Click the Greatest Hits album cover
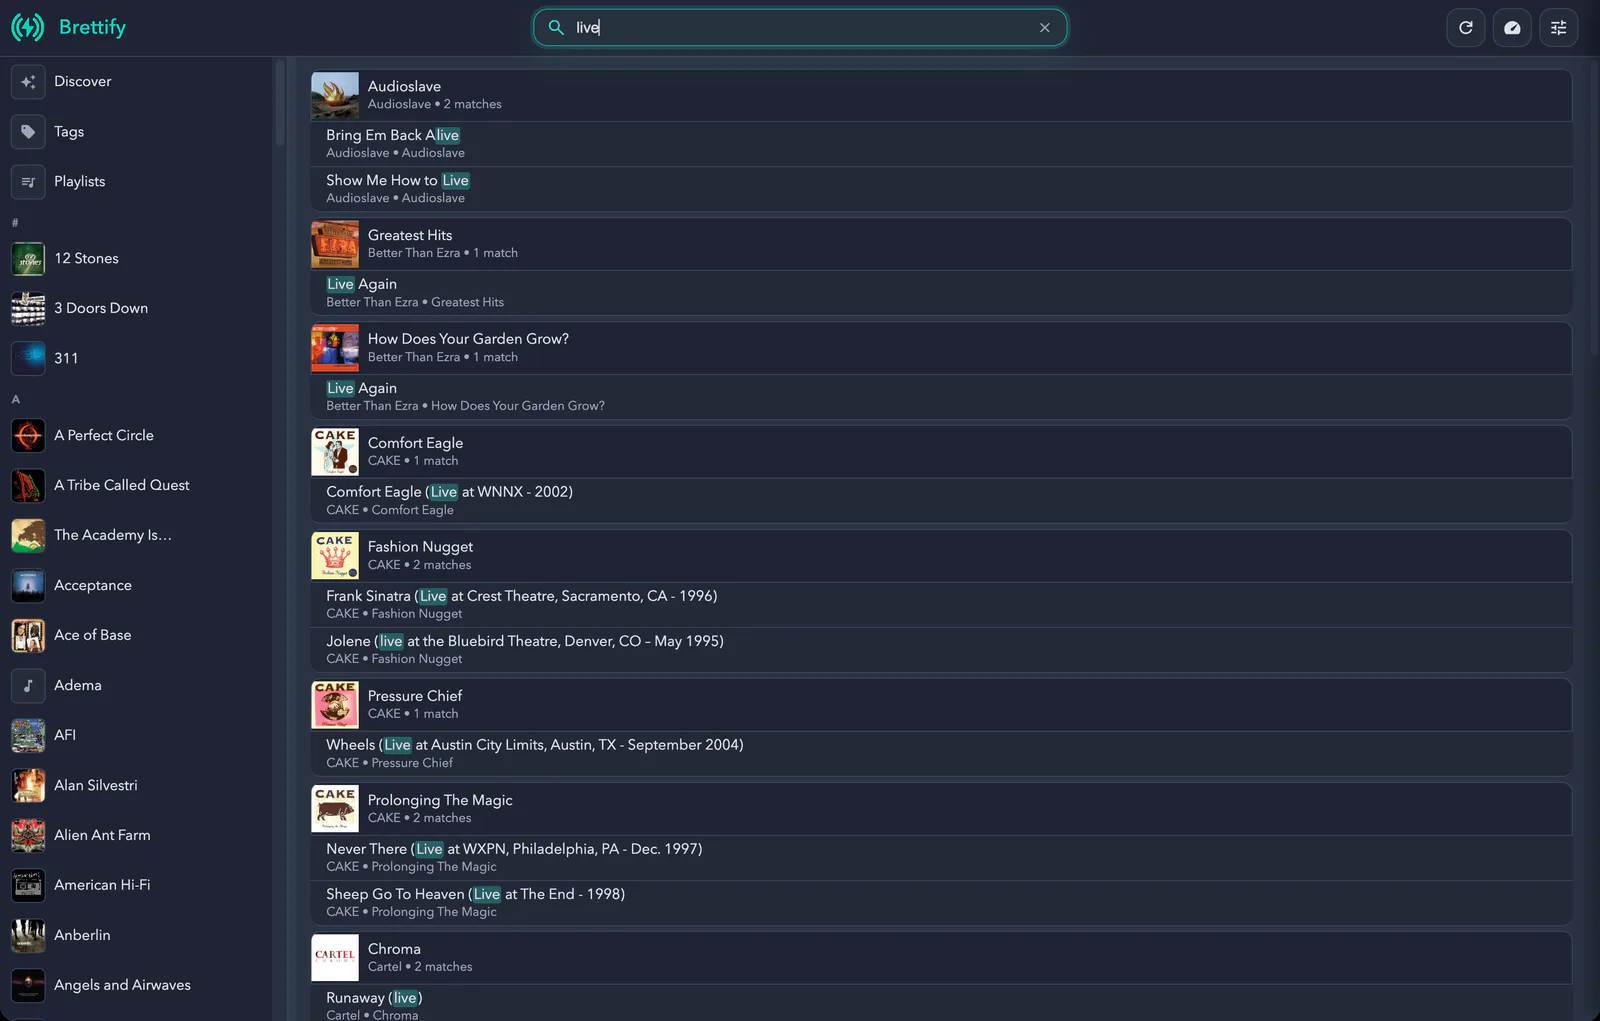 335,245
